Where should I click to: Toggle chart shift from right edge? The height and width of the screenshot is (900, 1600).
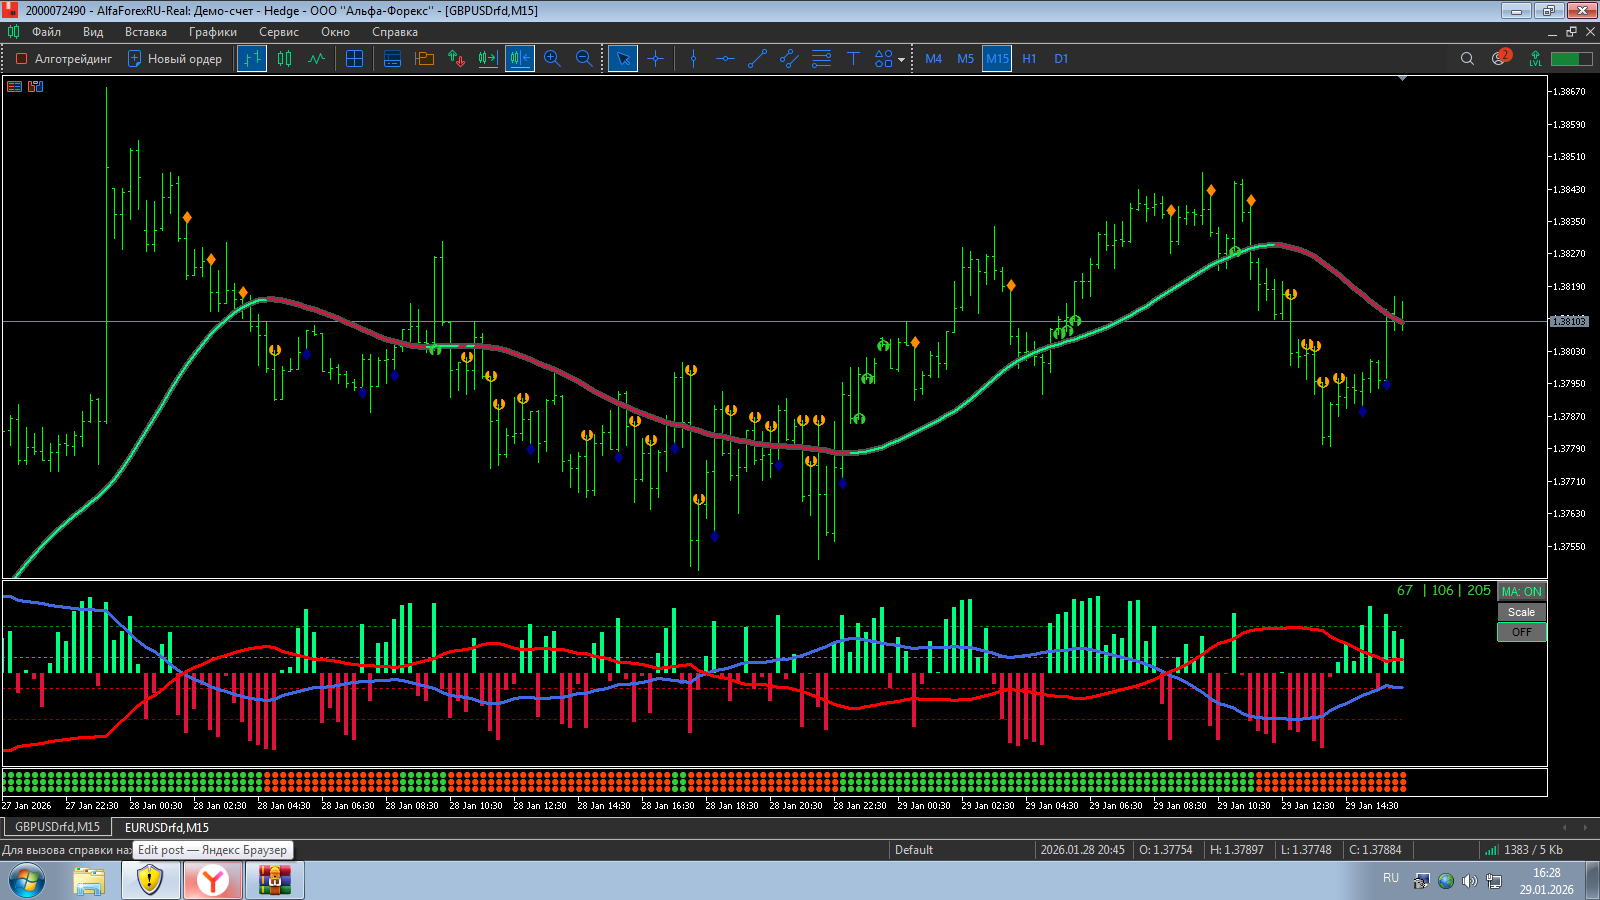[x=520, y=59]
